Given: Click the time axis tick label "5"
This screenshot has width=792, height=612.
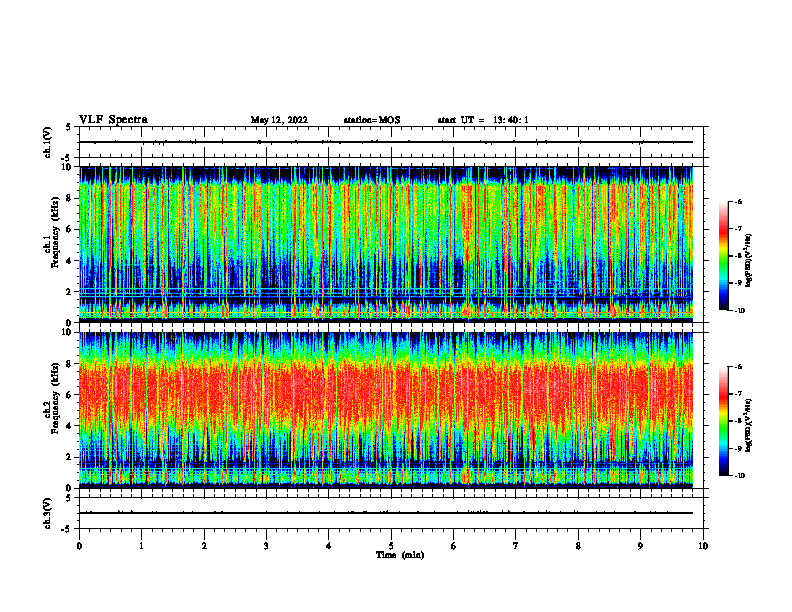Looking at the screenshot, I should (391, 546).
